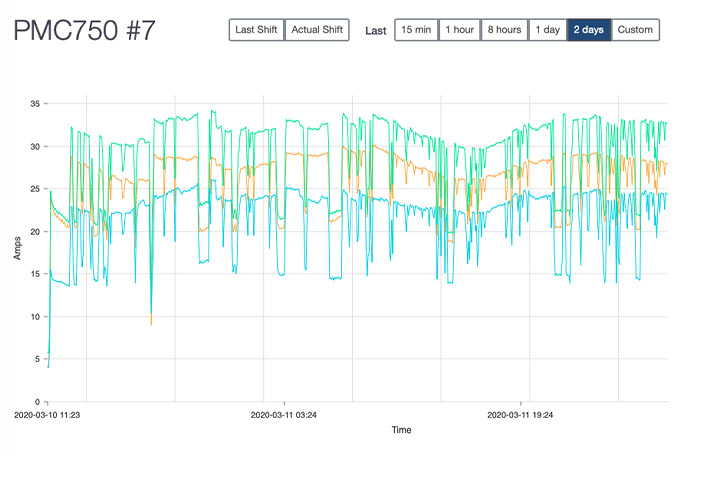Click the 10 tick on the Amps axis
Screen dimensions: 720x500
click(x=33, y=317)
